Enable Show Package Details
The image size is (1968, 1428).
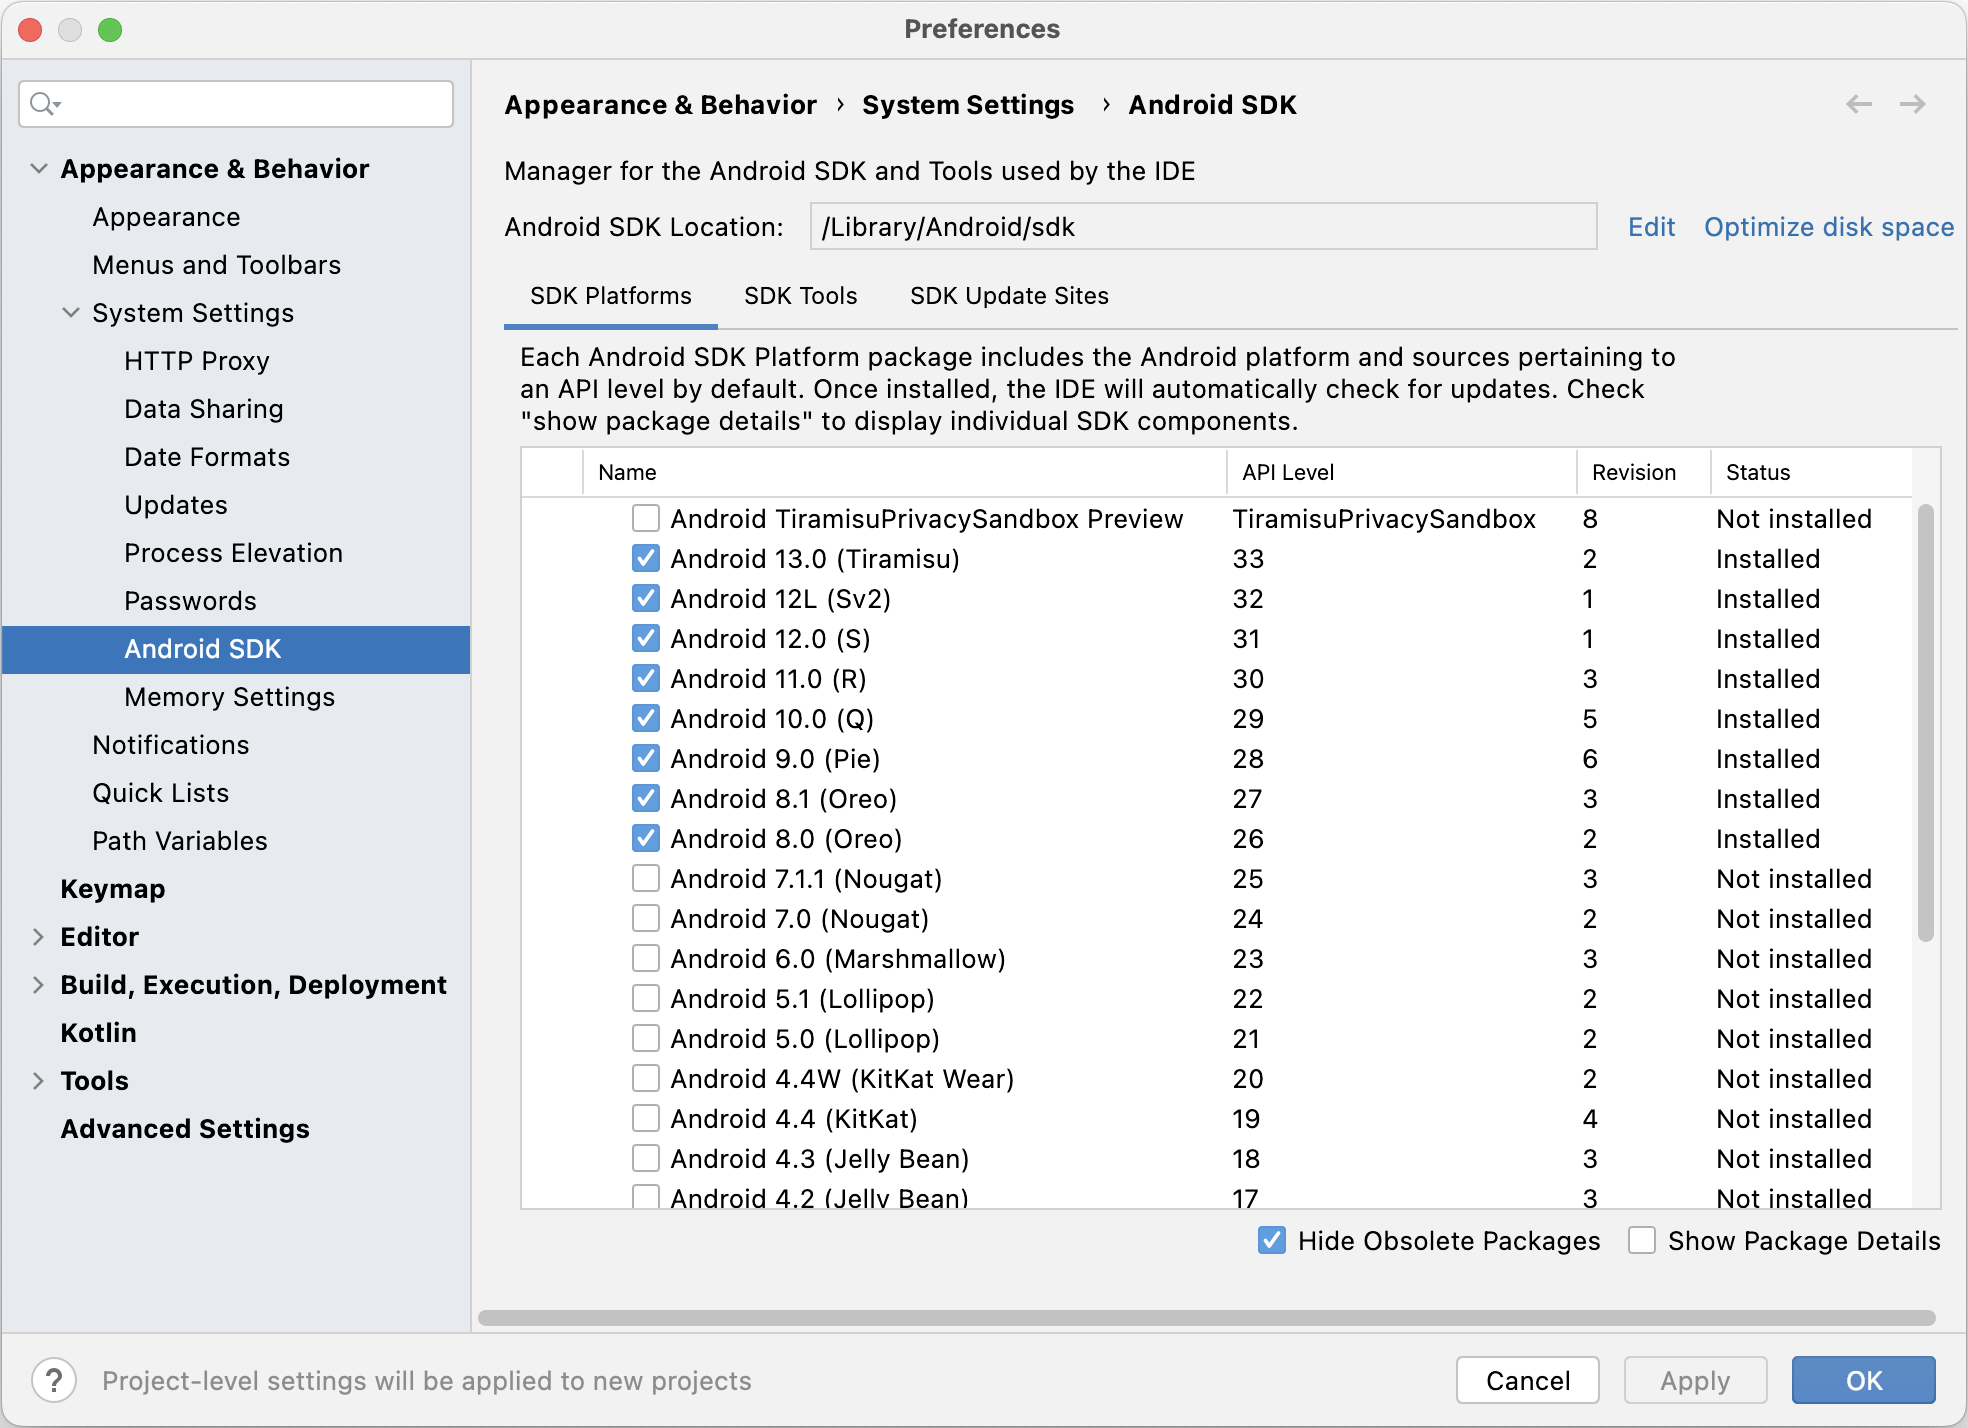[1642, 1240]
